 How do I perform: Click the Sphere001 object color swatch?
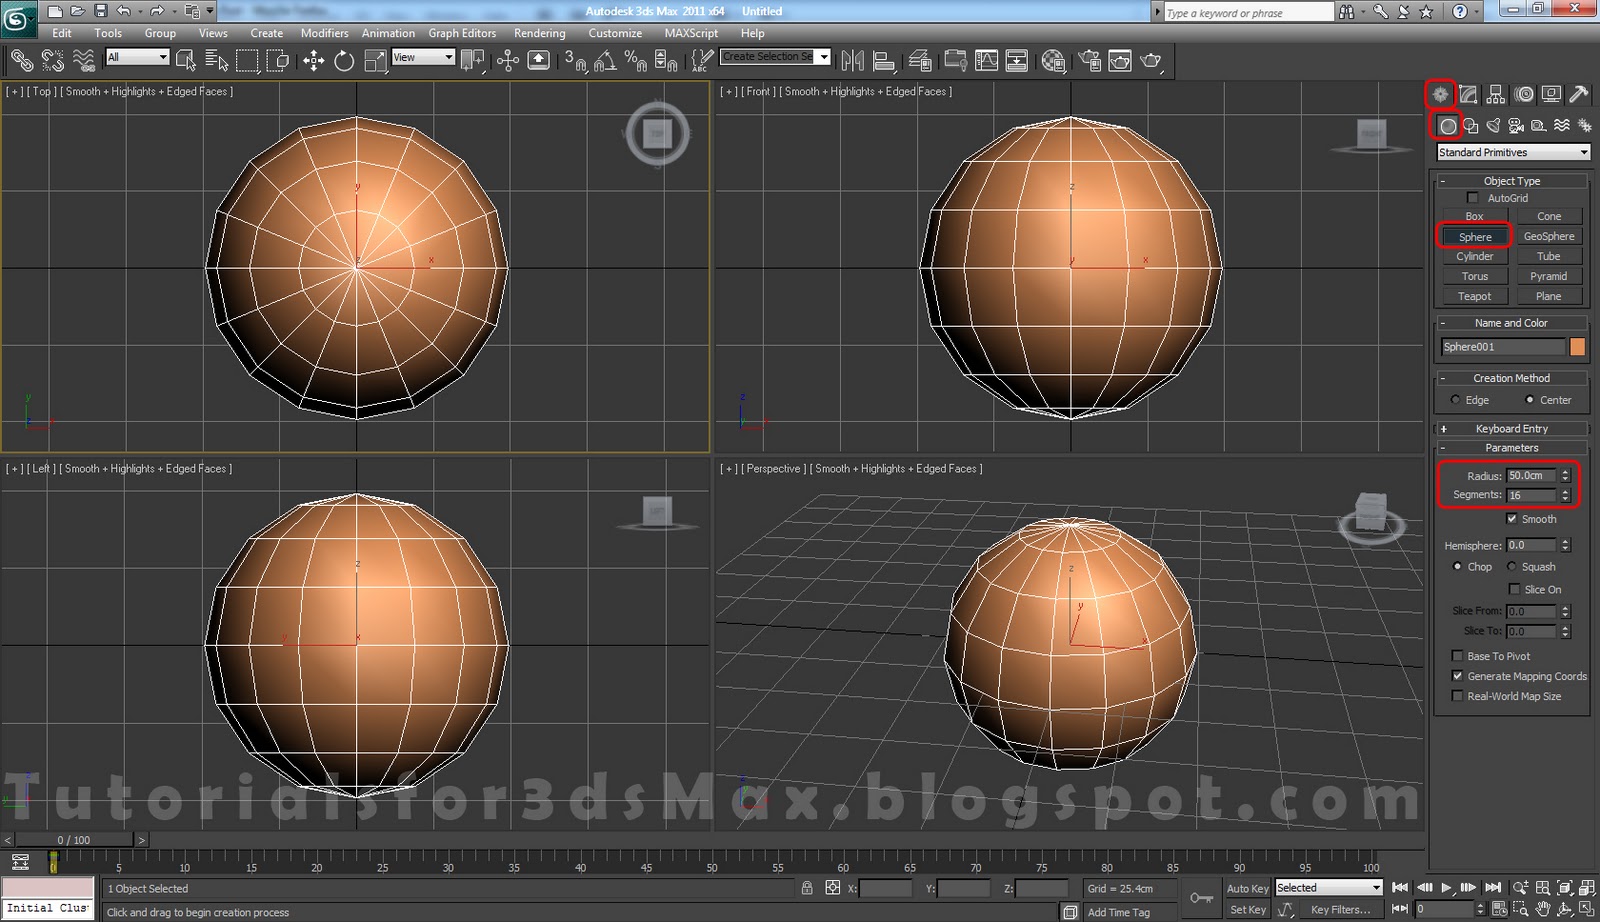click(1577, 347)
